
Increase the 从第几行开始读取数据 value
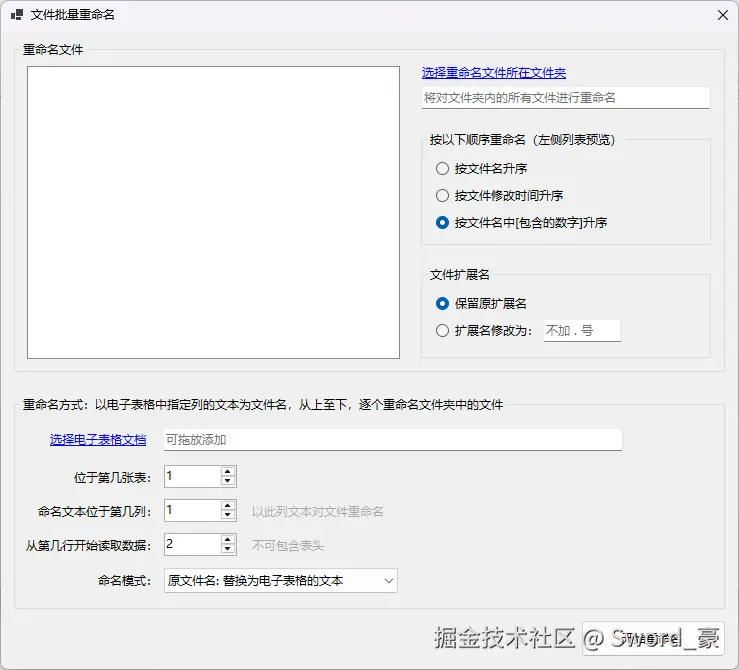point(228,539)
